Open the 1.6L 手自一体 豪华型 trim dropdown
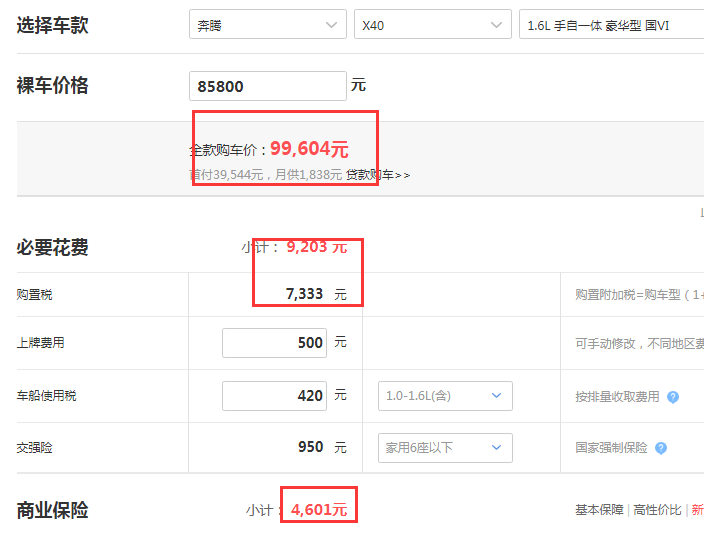Viewport: 704px width, 534px height. click(612, 24)
